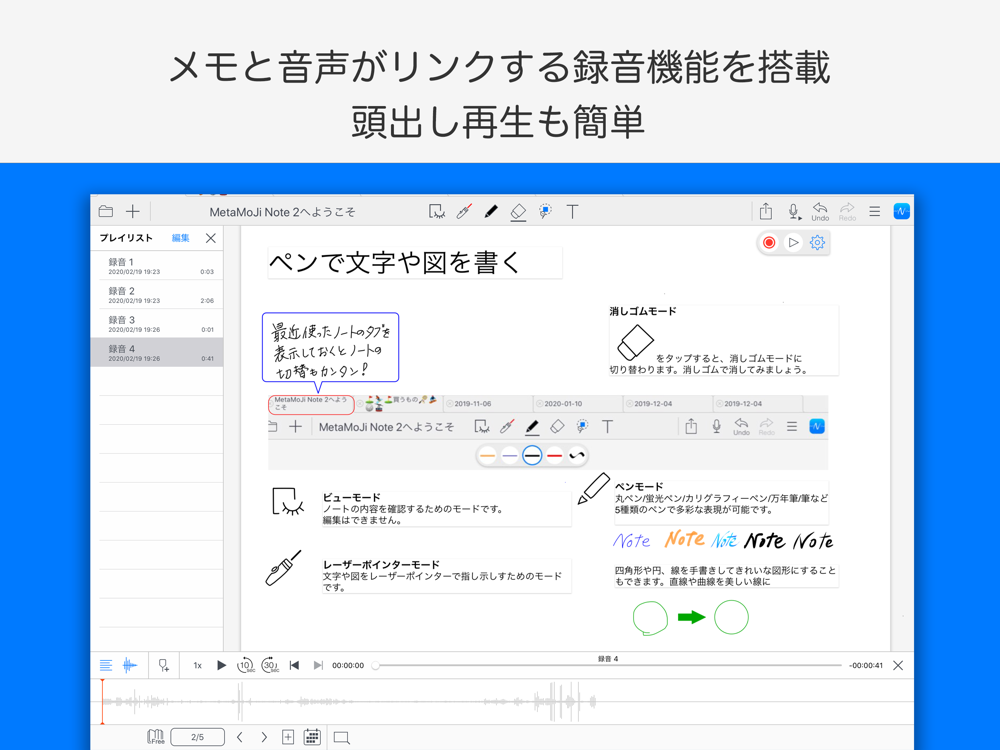1000x750 pixels.
Task: Click the green arrow drawing in the note
Action: [691, 617]
